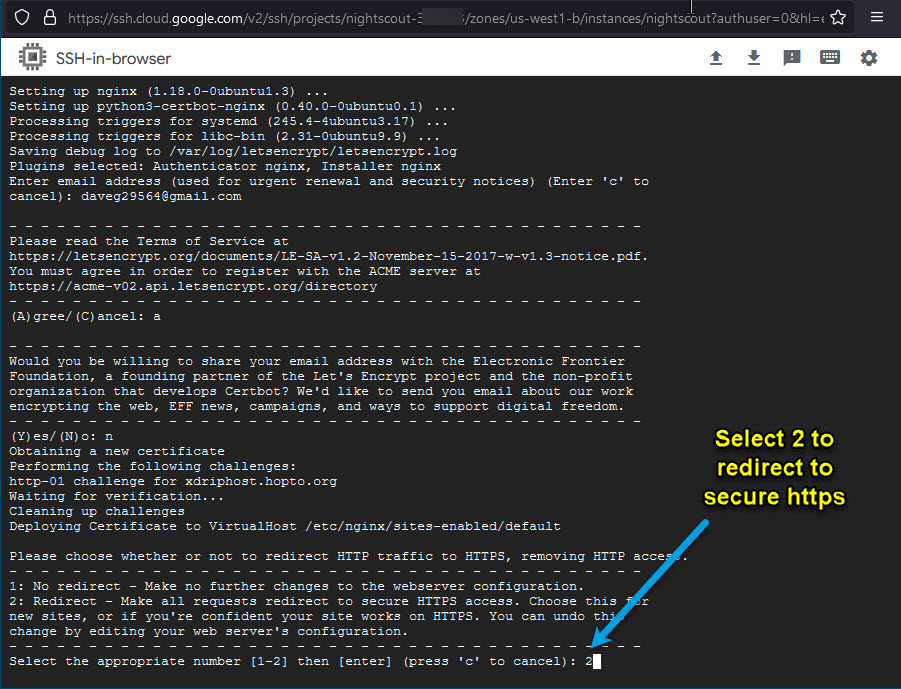Viewport: 901px width, 689px height.
Task: Click the Let's Encrypt terms PDF URL
Action: 328,256
